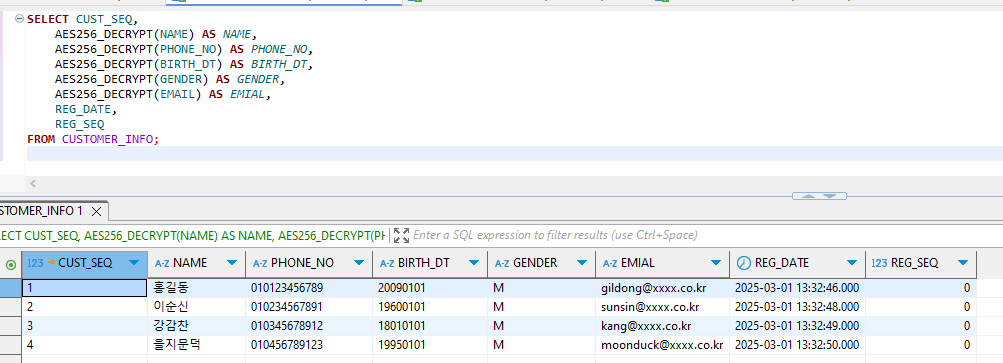Click the string type icon of PHONE_NO column
Image resolution: width=1003 pixels, height=363 pixels.
[x=260, y=263]
